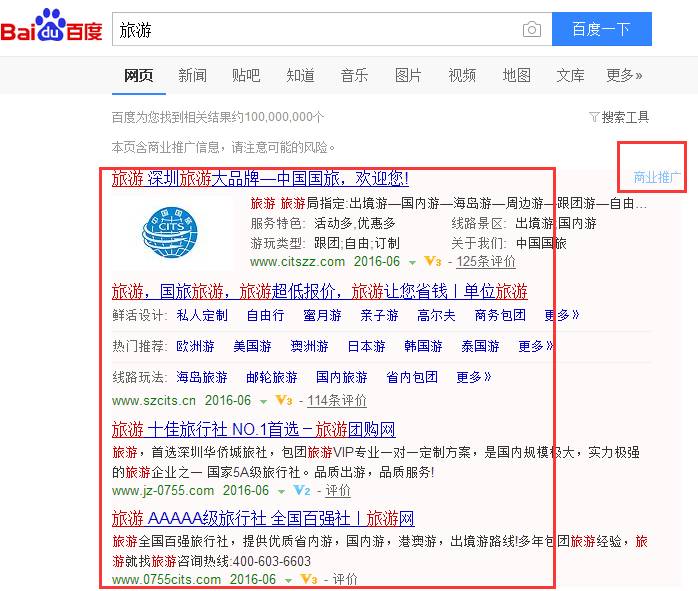Open the 自由行 sublink
Viewport: 698px width, 591px height.
[266, 316]
